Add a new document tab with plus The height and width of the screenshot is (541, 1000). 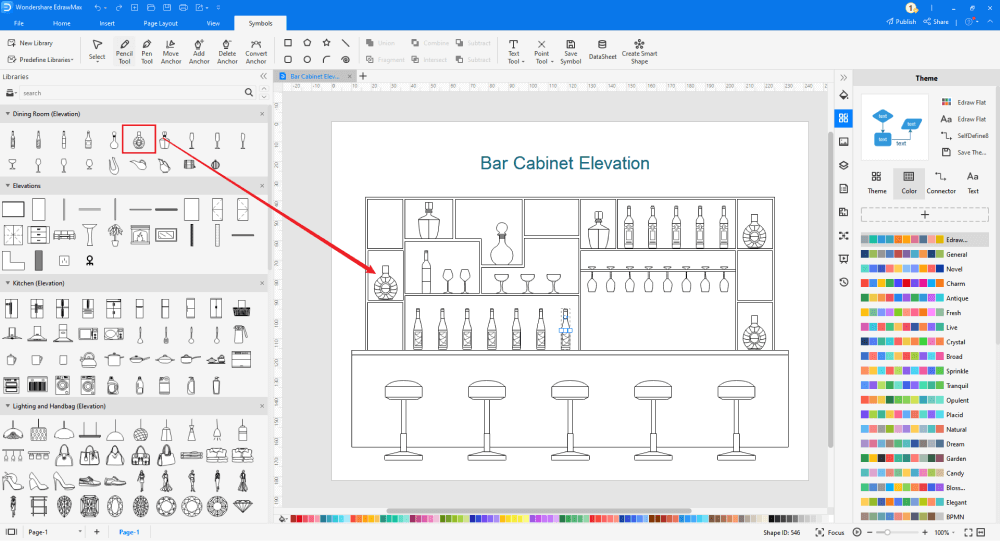click(x=364, y=76)
